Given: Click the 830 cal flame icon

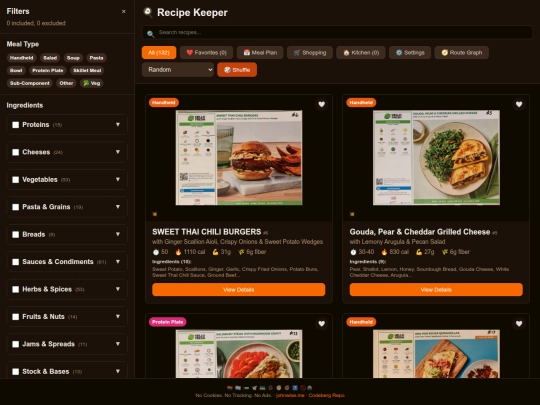Looking at the screenshot, I should [x=384, y=252].
